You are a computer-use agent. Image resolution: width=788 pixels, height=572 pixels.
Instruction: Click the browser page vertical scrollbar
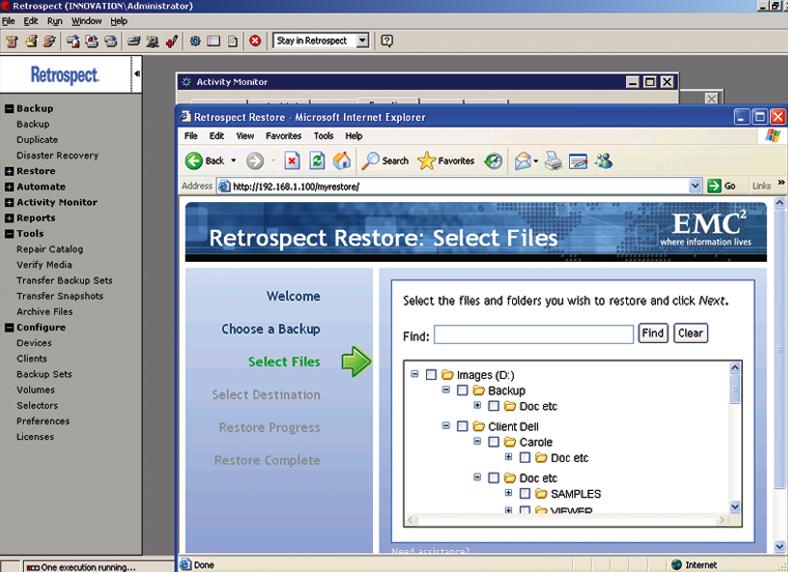coord(779,350)
